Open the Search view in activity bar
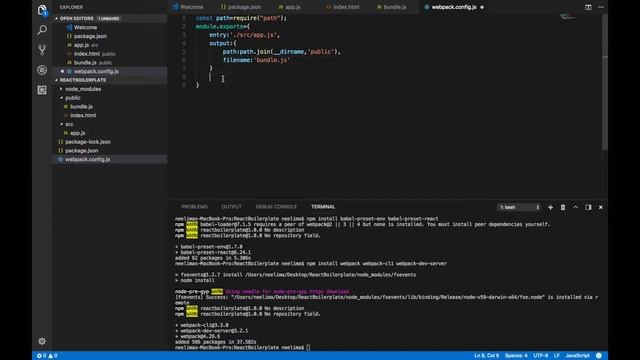The width and height of the screenshot is (640, 360). pos(42,30)
